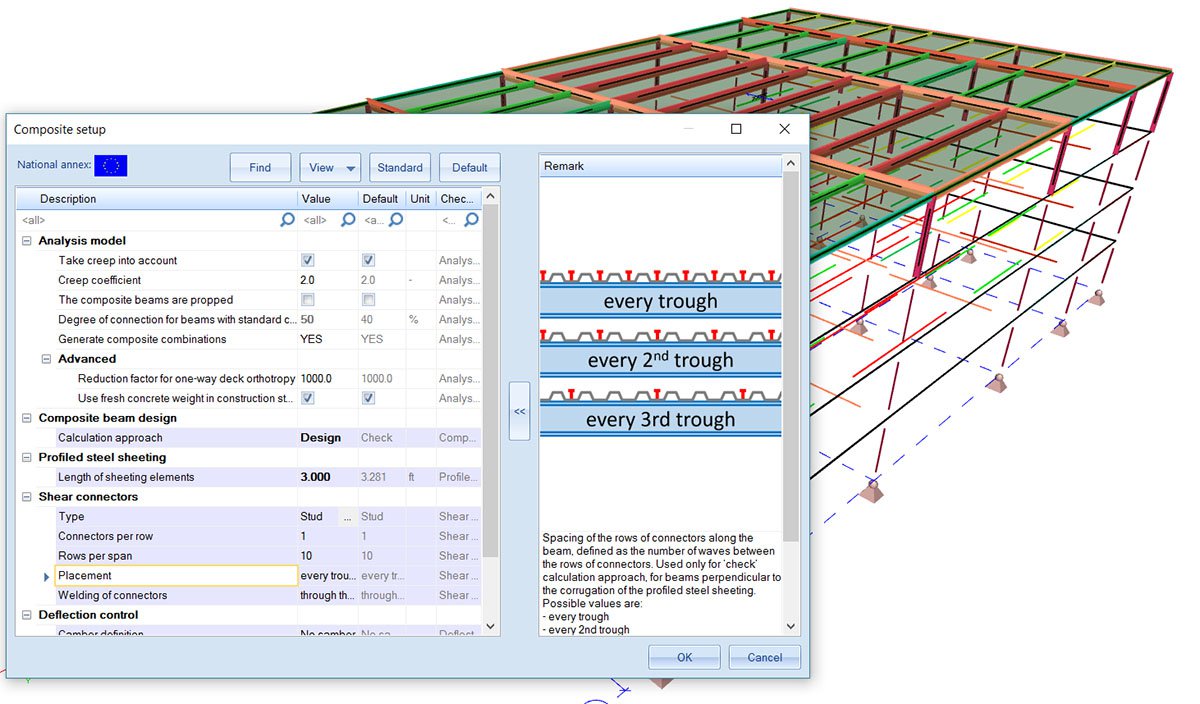Enable 'The composite beams are propped' checkbox
This screenshot has height=704, width=1200.
pos(308,300)
